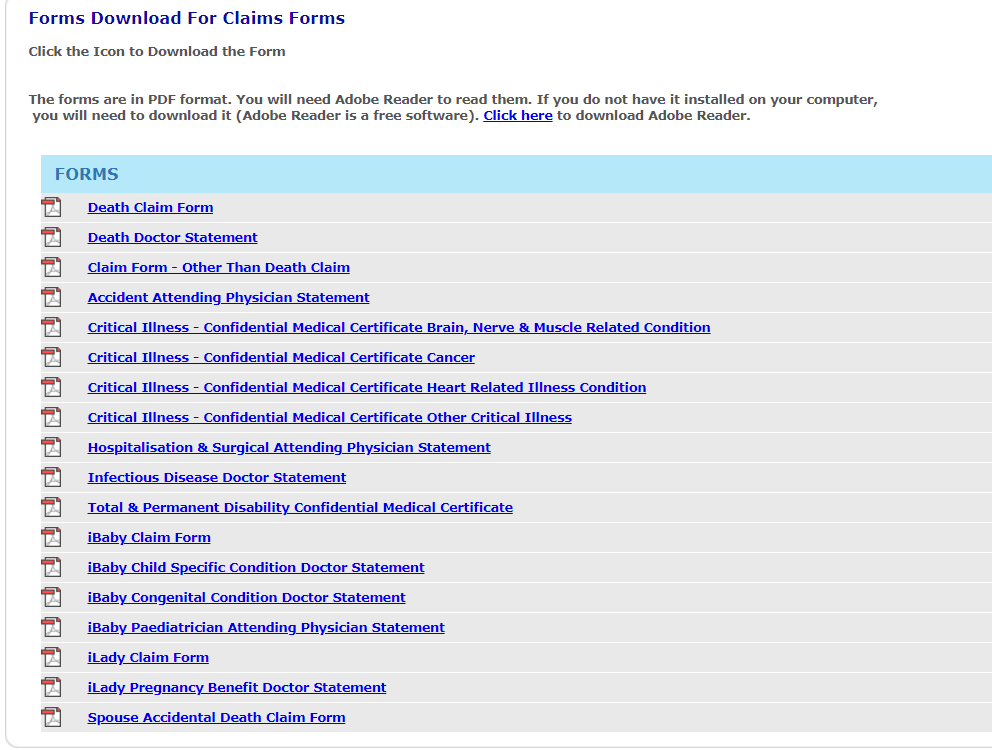Open the iBaby Claim Form link

click(149, 537)
